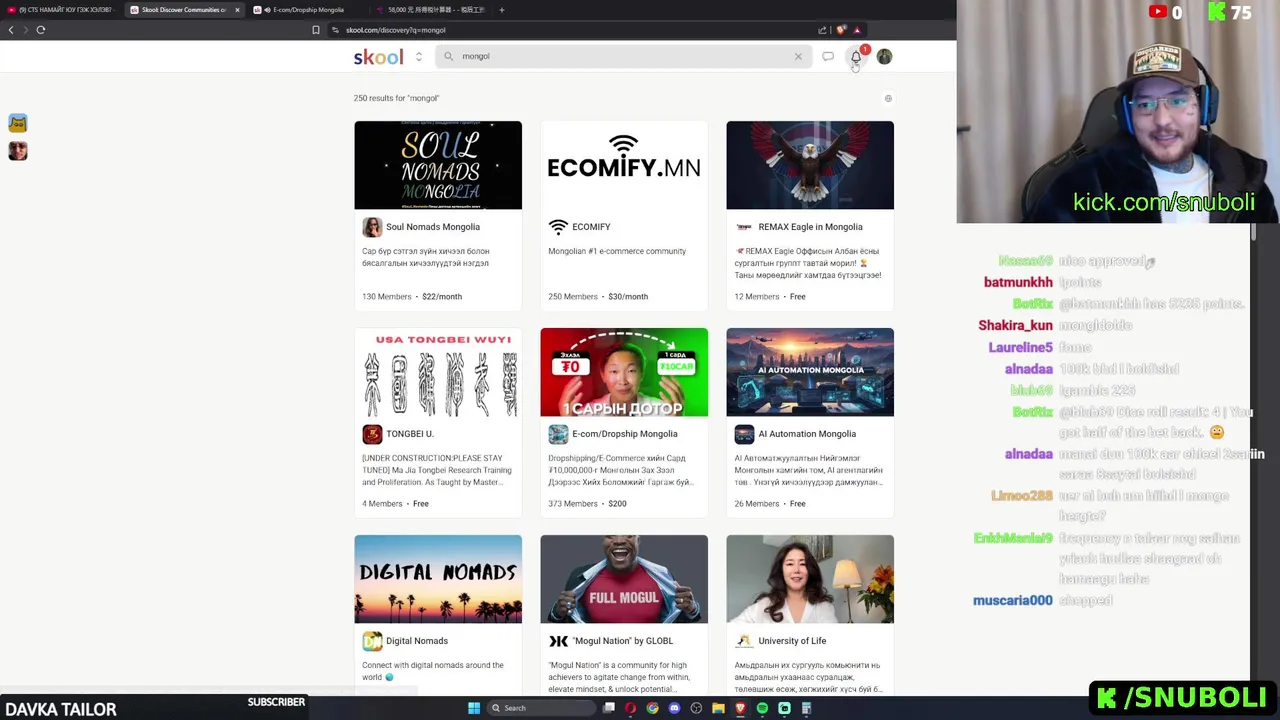Open the REMAX eagle cover image

(810, 165)
